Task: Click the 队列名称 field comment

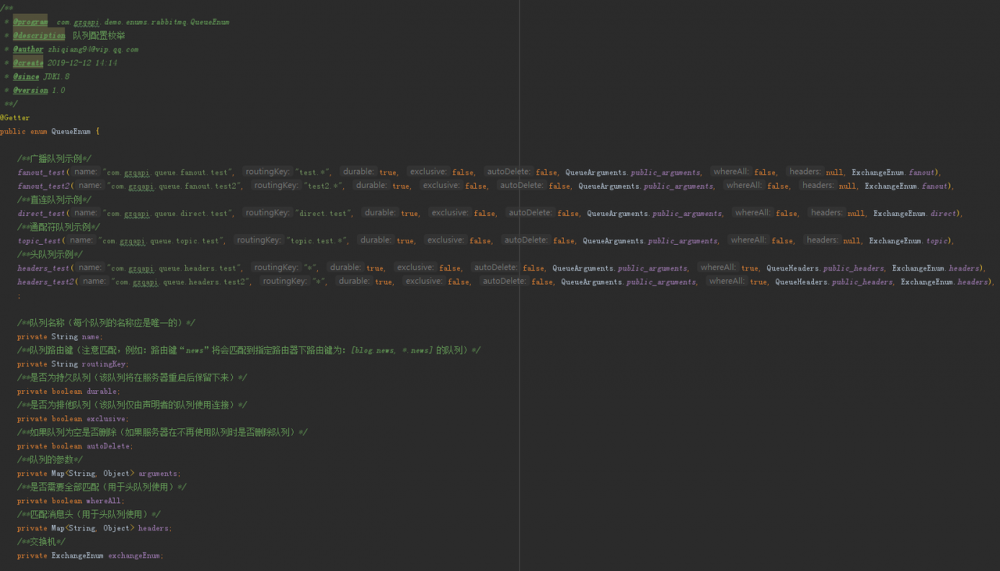Action: click(x=106, y=323)
